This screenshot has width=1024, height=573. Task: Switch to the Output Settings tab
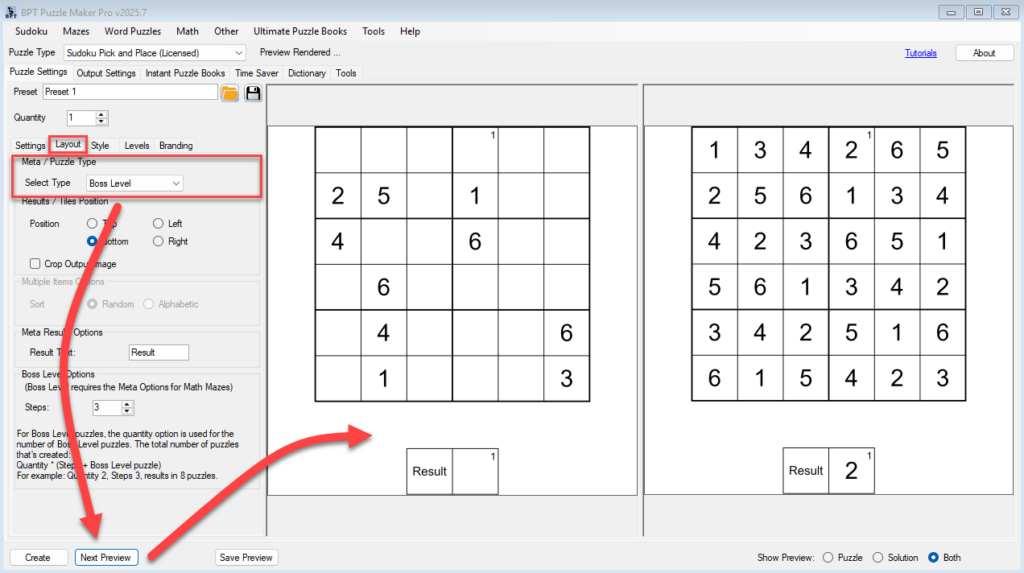point(106,73)
